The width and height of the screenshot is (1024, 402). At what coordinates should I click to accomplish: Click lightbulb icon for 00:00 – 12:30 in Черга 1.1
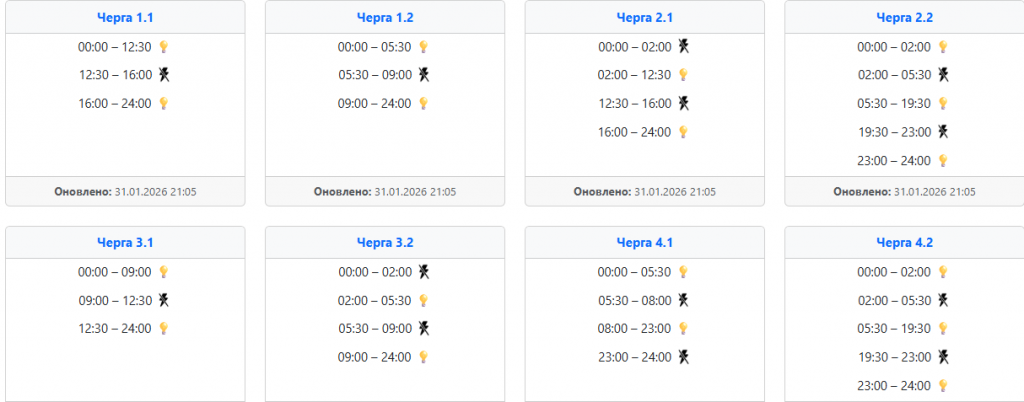(x=164, y=47)
